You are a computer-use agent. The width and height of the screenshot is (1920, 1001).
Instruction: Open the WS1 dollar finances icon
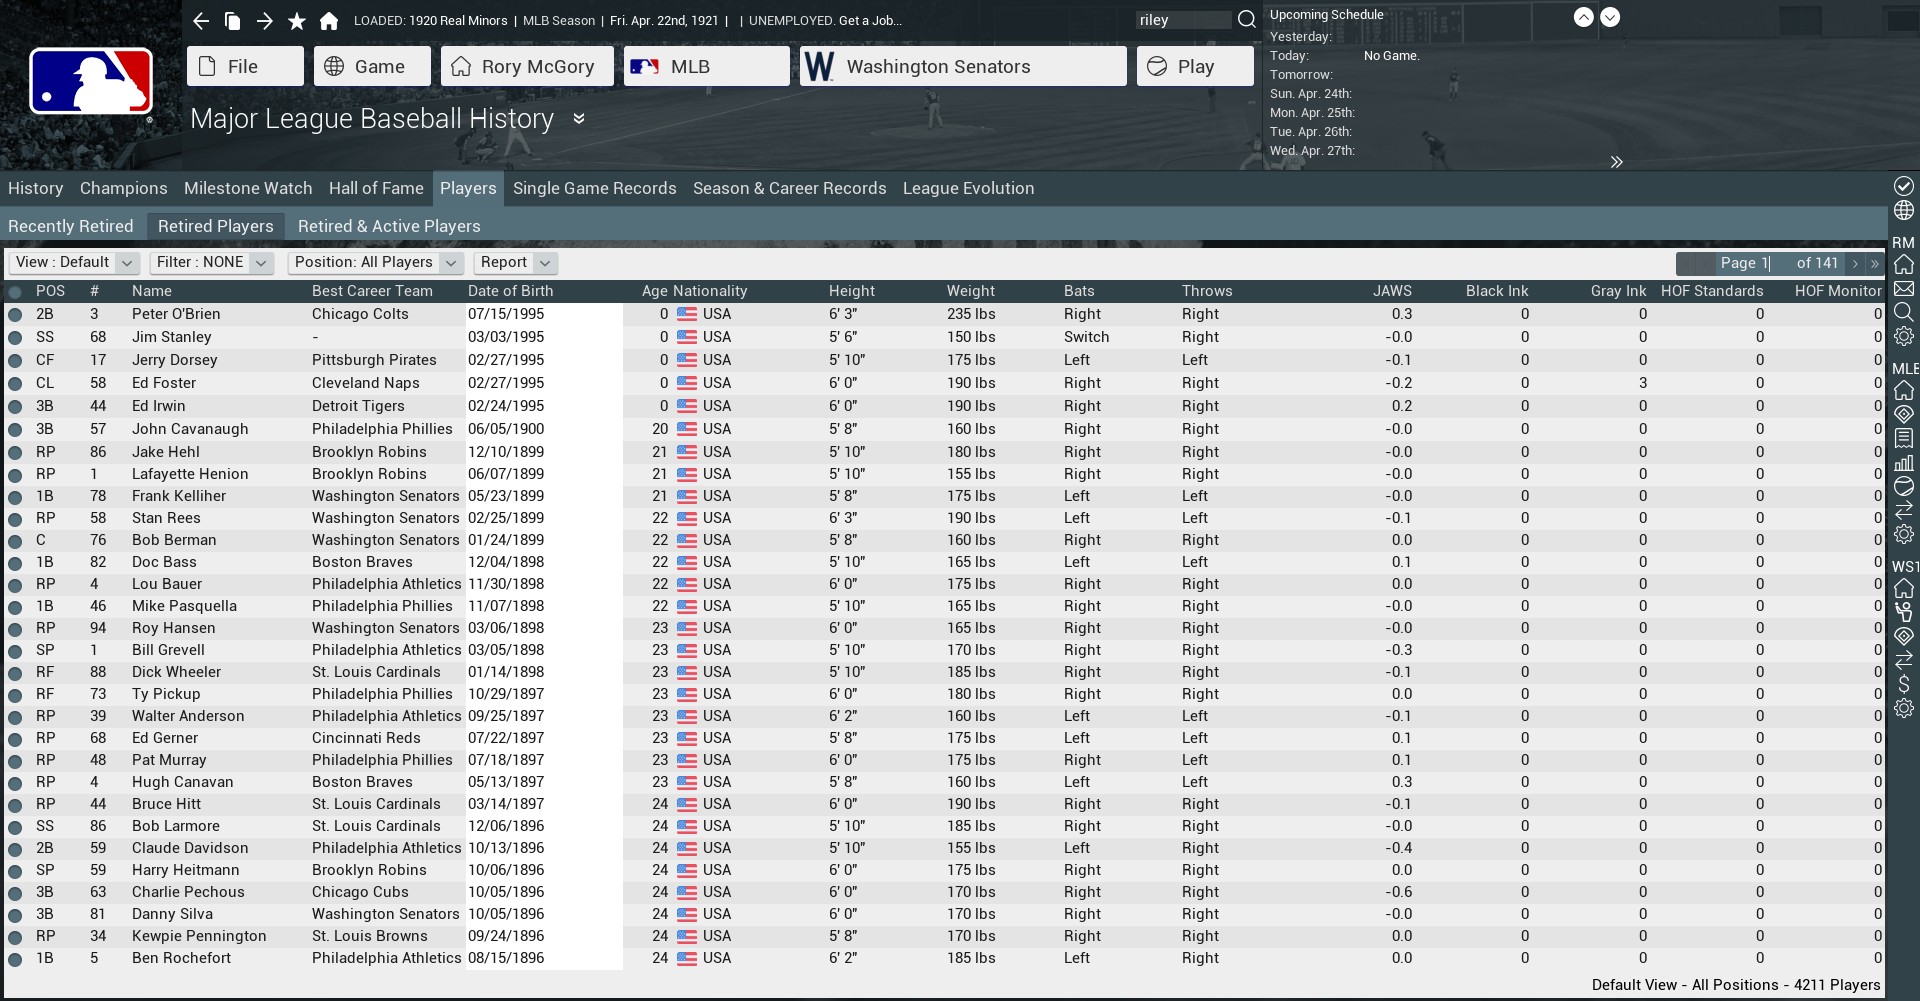[x=1904, y=684]
